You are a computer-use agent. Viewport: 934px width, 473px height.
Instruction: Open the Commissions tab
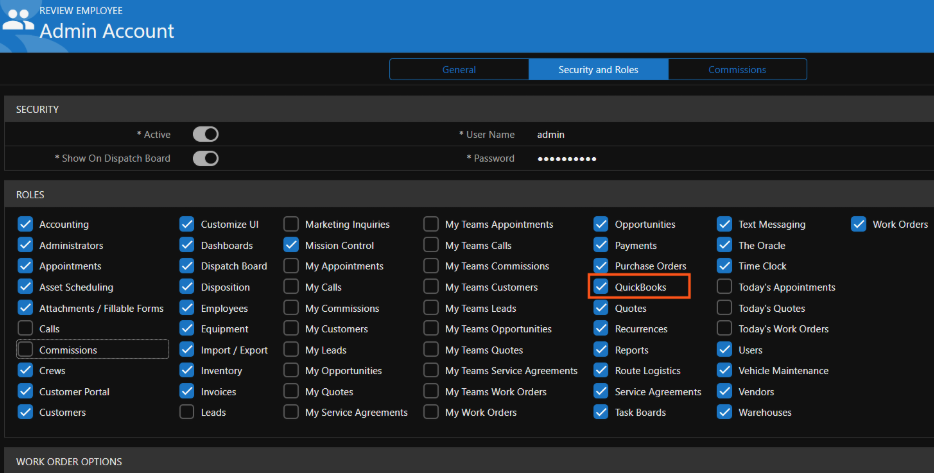tap(737, 70)
